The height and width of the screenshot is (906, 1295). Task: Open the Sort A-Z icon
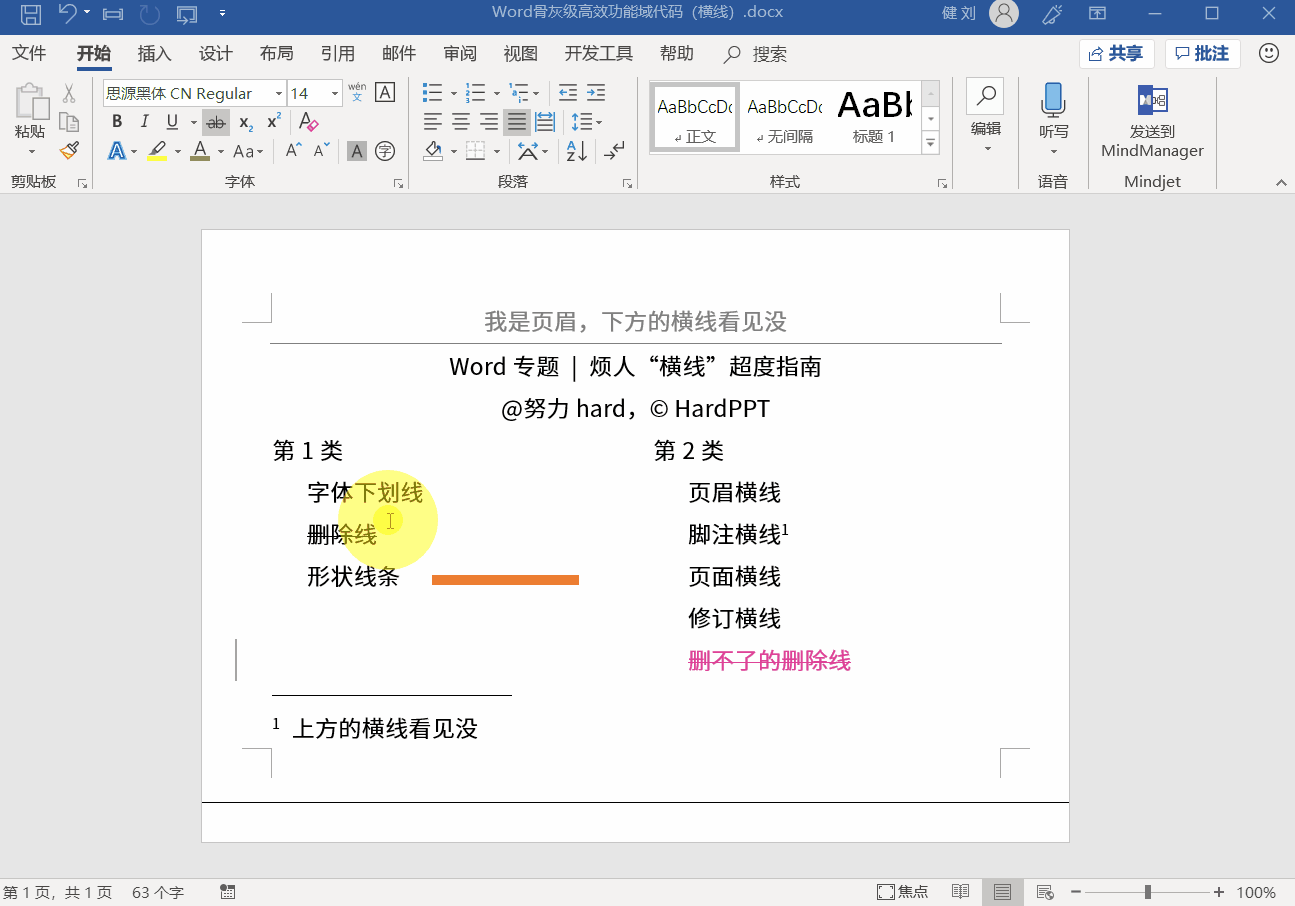click(577, 151)
